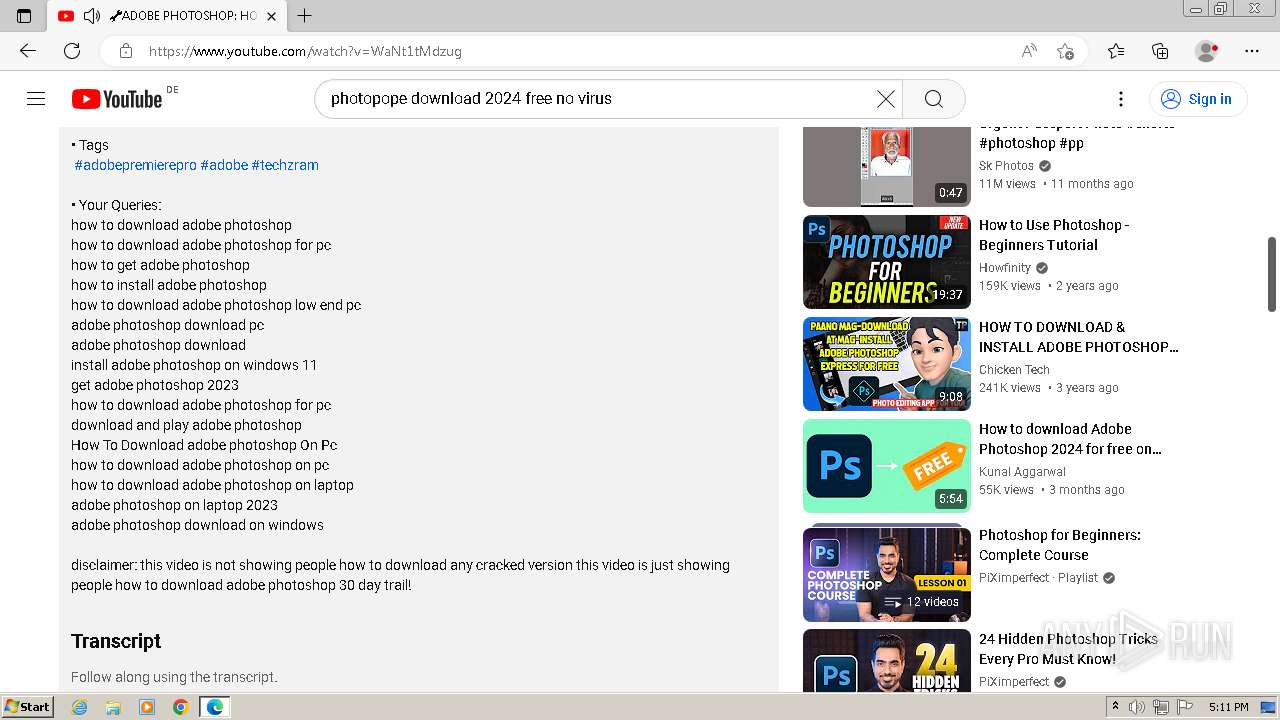Go back with browser back arrow

pyautogui.click(x=28, y=51)
